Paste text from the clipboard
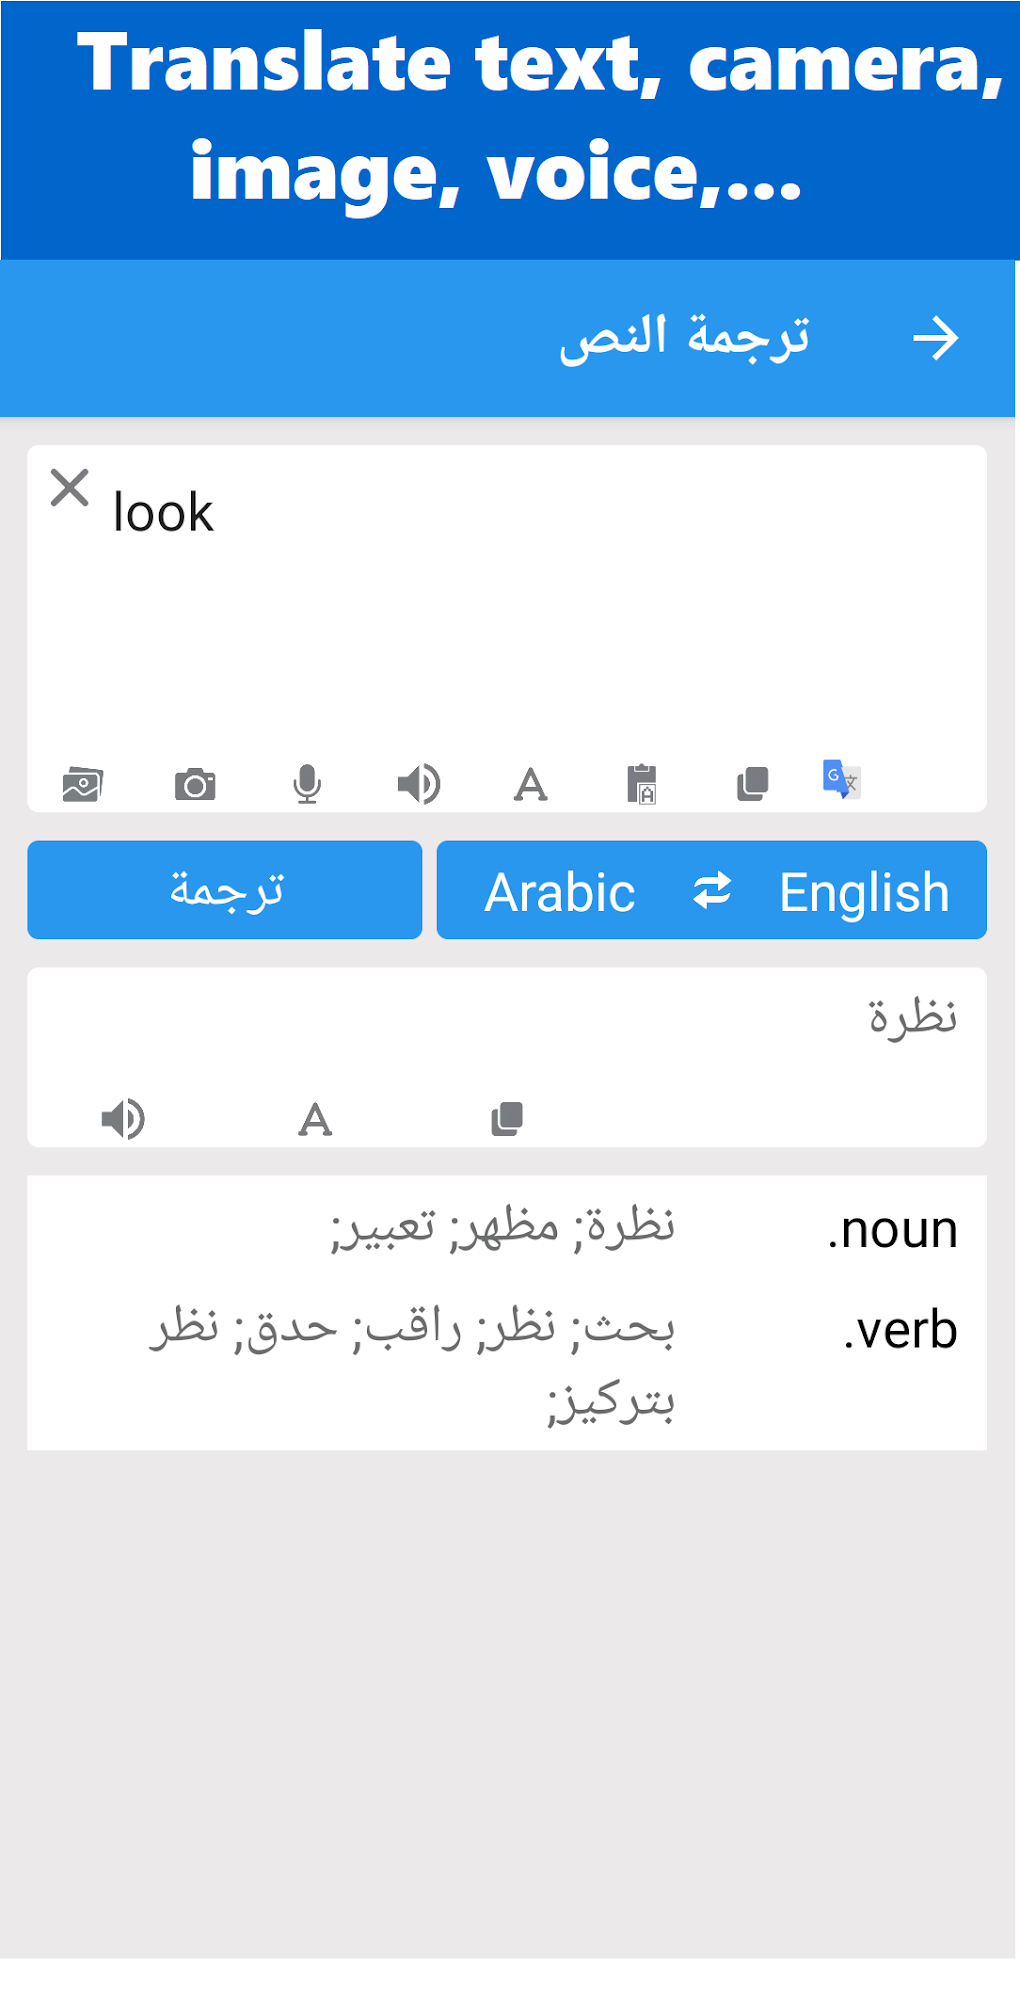 tap(643, 784)
